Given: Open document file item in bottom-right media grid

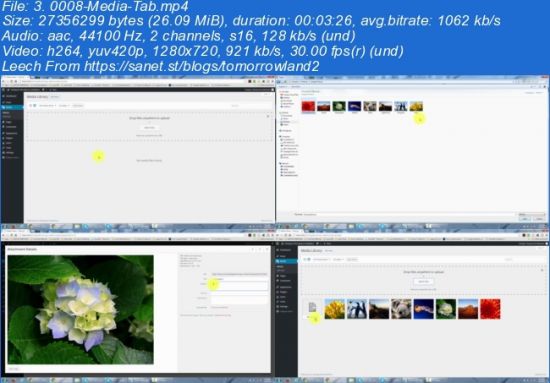Looking at the screenshot, I should (312, 309).
